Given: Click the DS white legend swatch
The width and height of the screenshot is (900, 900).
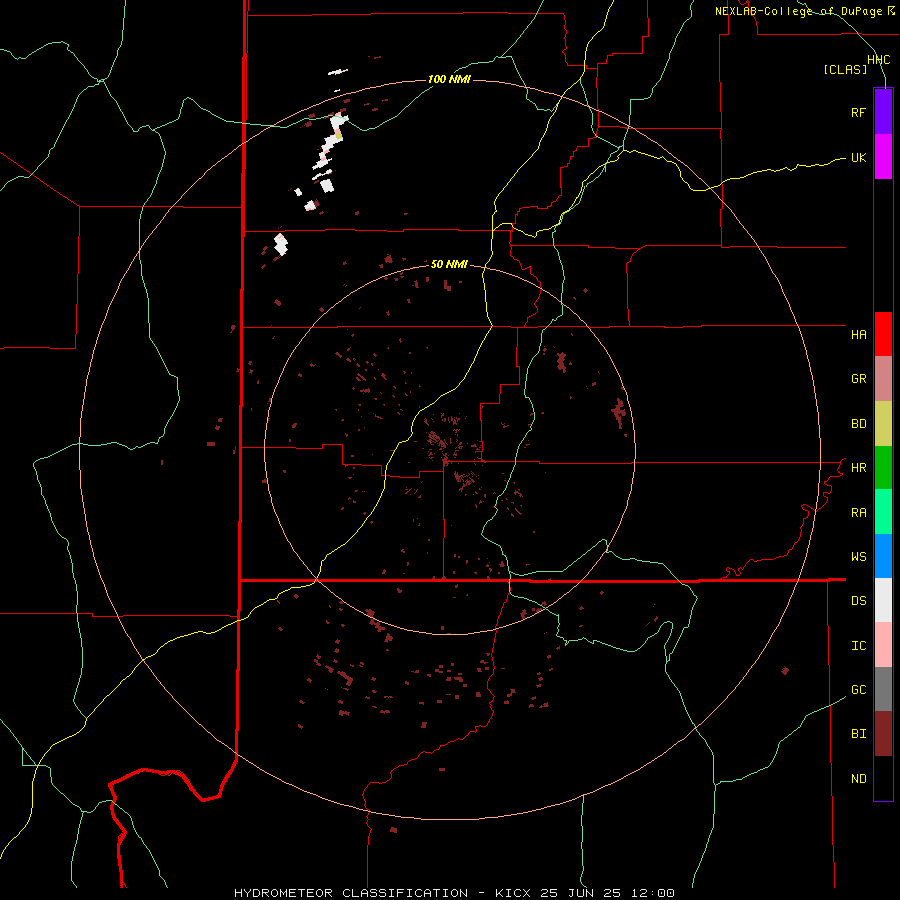Looking at the screenshot, I should [883, 600].
